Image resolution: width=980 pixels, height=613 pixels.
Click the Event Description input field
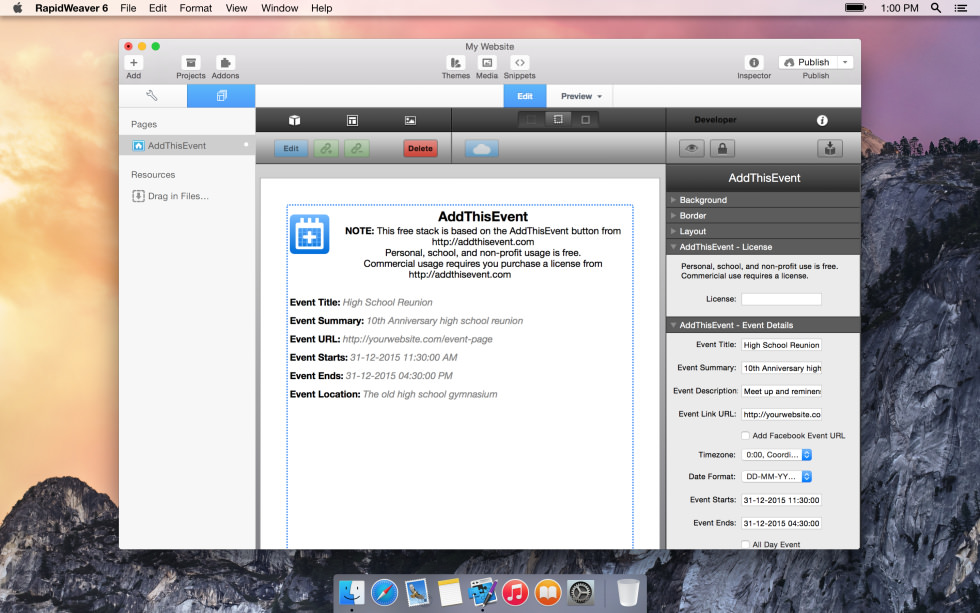(781, 391)
